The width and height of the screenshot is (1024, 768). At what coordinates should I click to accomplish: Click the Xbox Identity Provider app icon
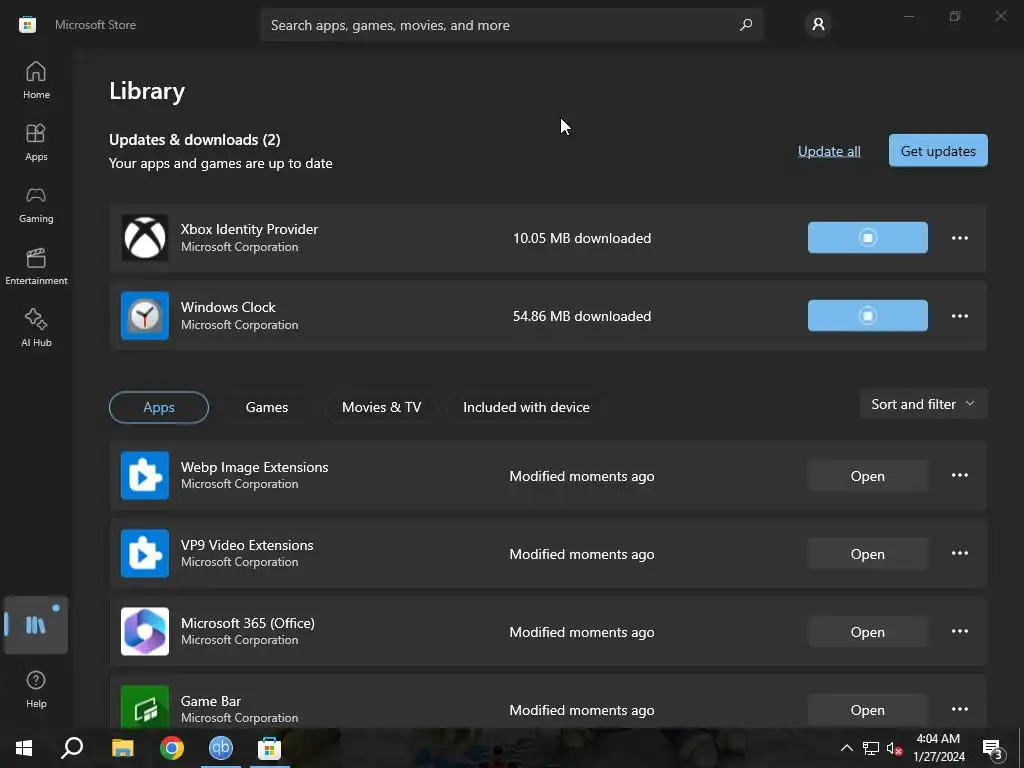coord(144,238)
